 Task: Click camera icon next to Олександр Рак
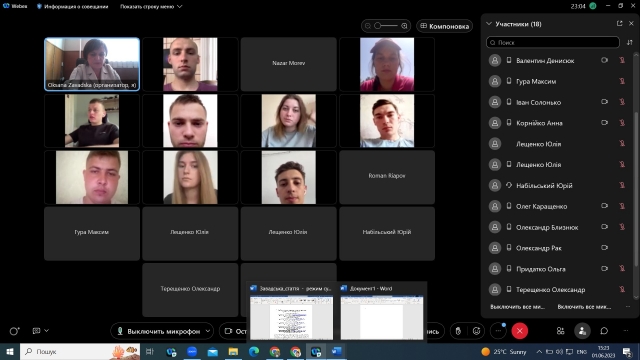(x=604, y=248)
